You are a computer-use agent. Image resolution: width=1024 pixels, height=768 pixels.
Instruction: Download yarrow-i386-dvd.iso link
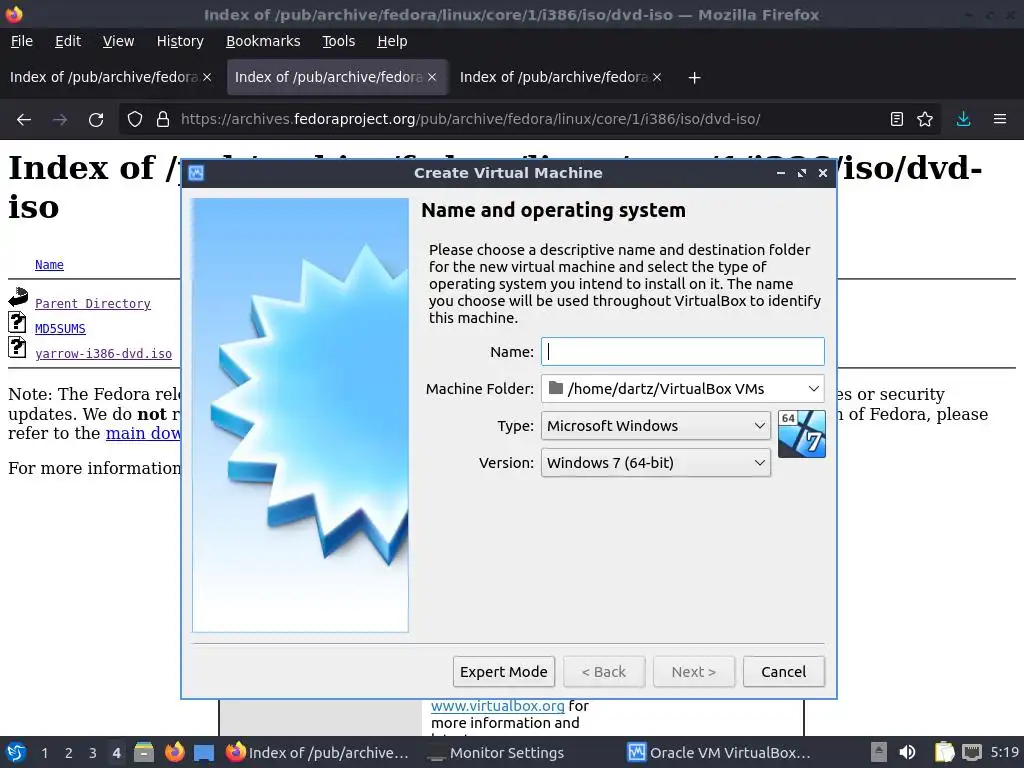click(x=103, y=353)
